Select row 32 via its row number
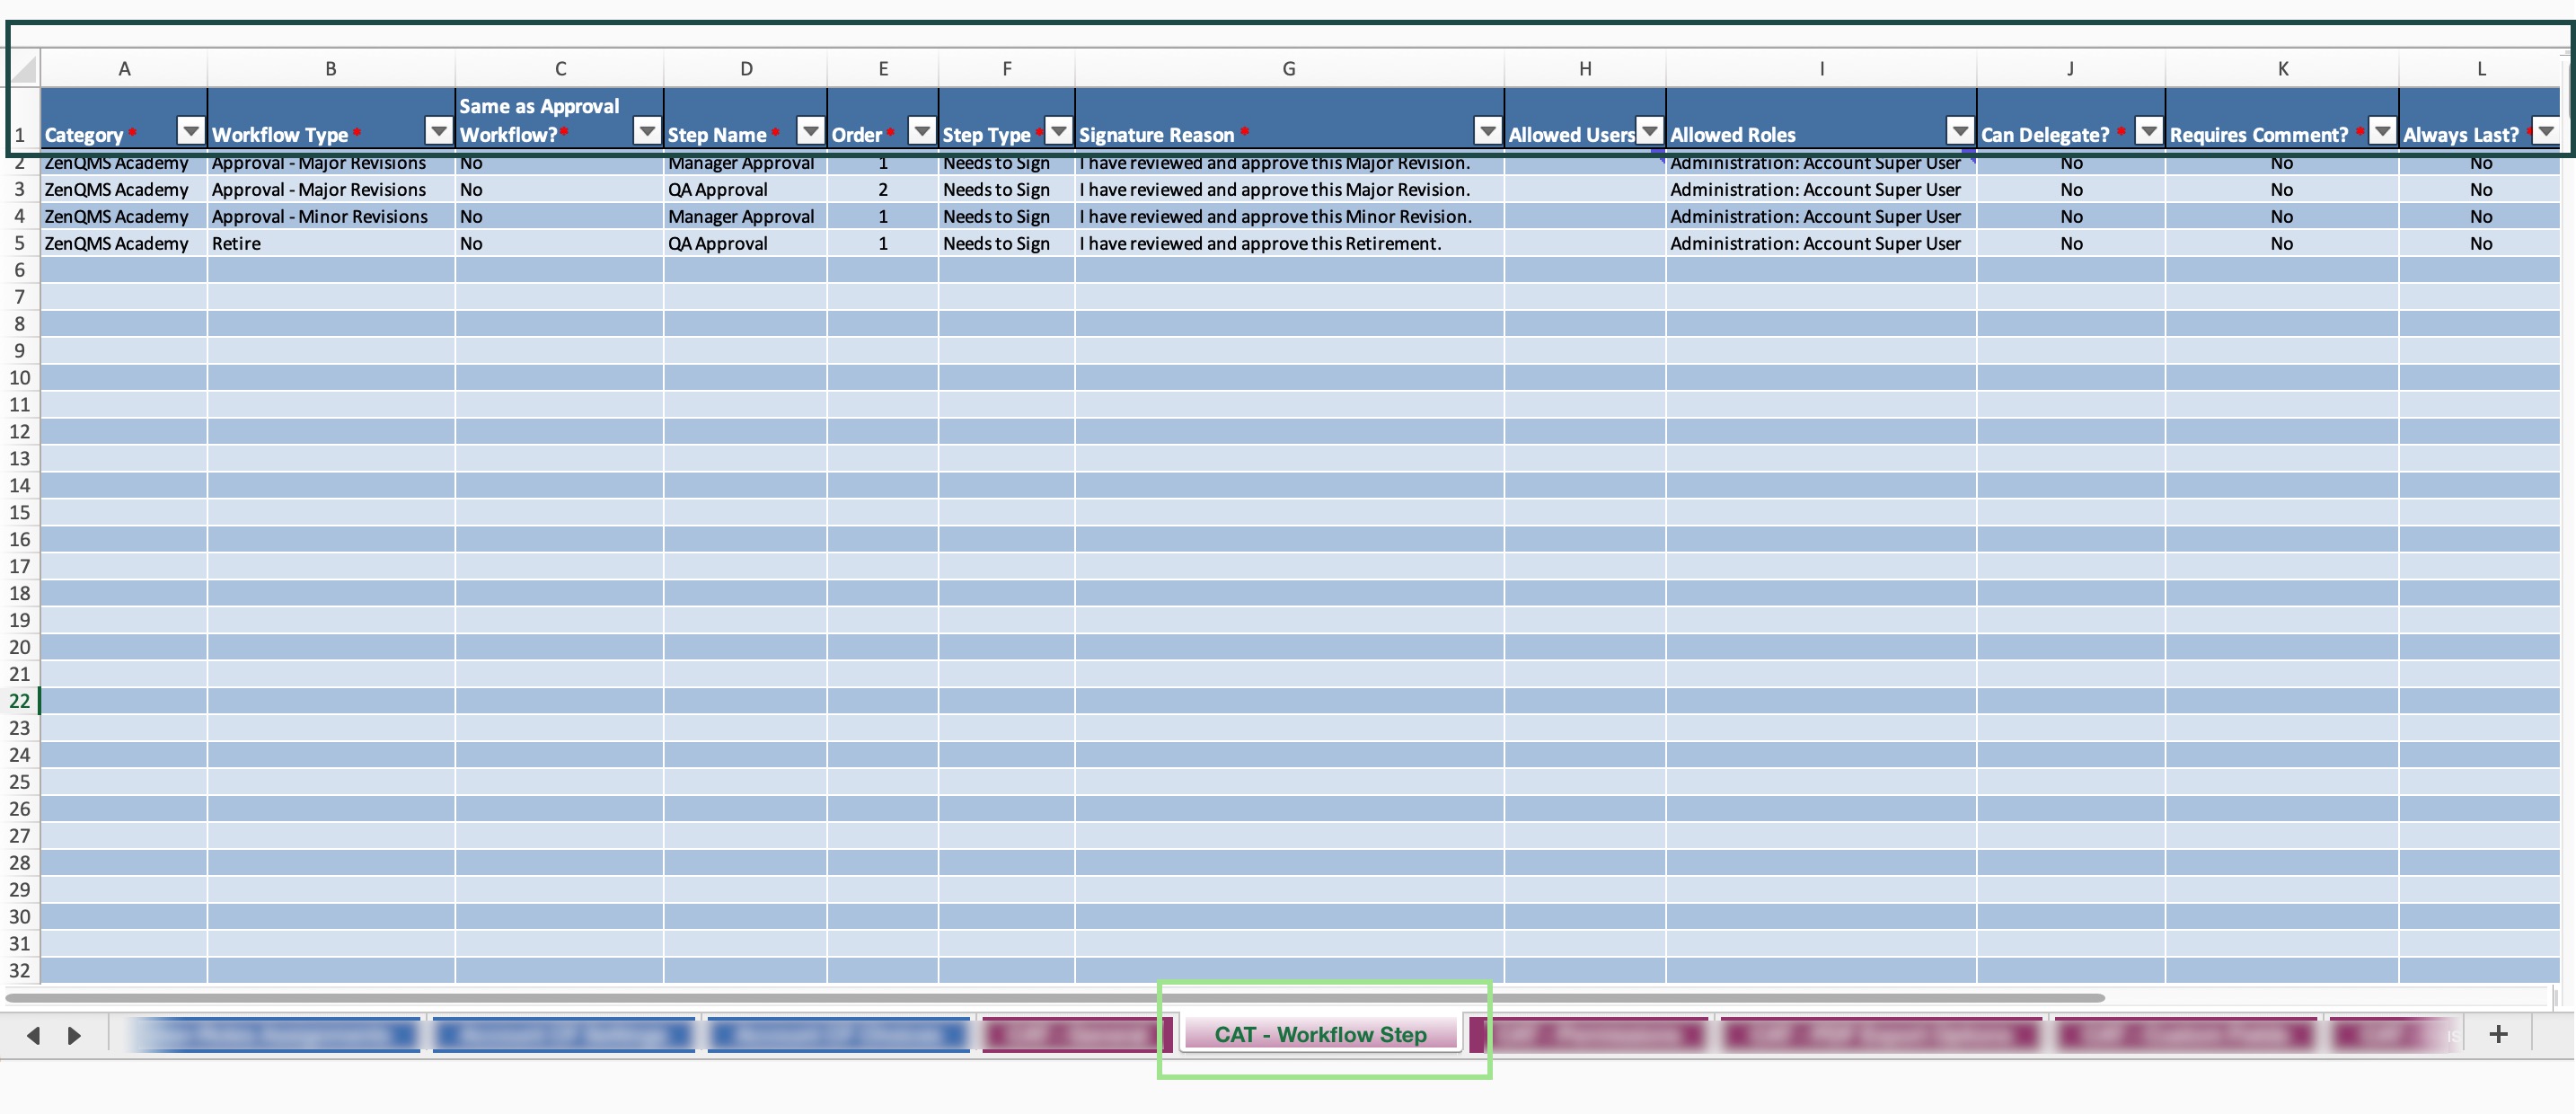This screenshot has height=1114, width=2576. coord(20,971)
